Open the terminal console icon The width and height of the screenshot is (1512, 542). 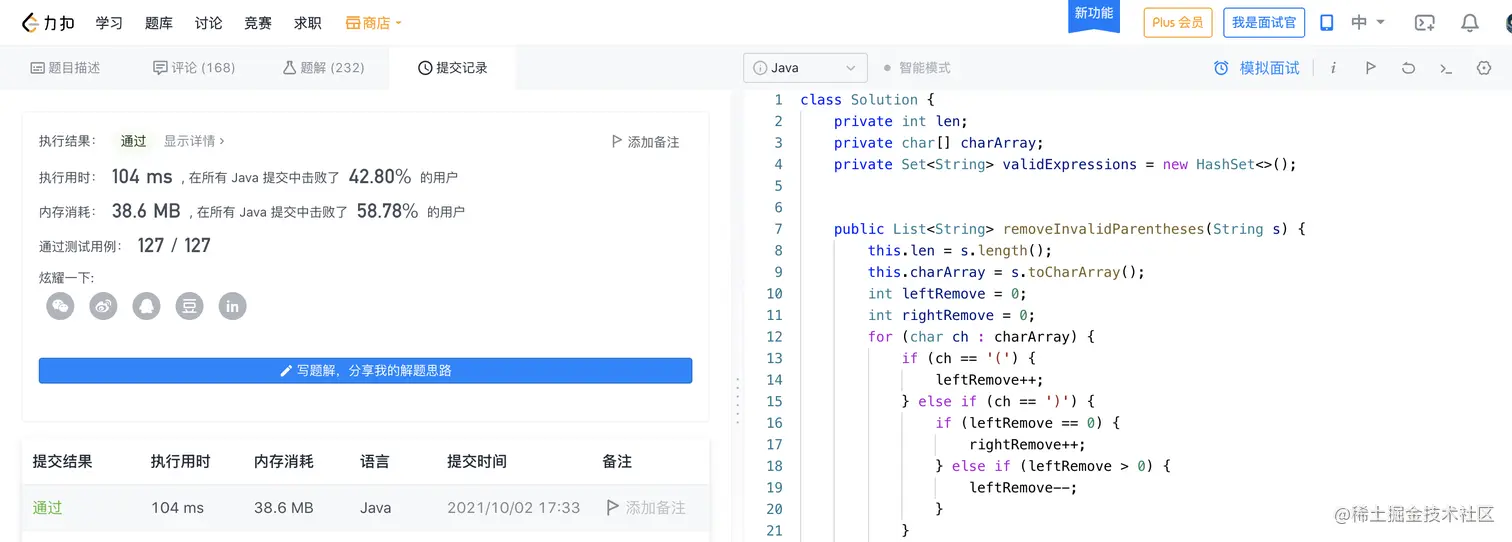tap(1446, 68)
